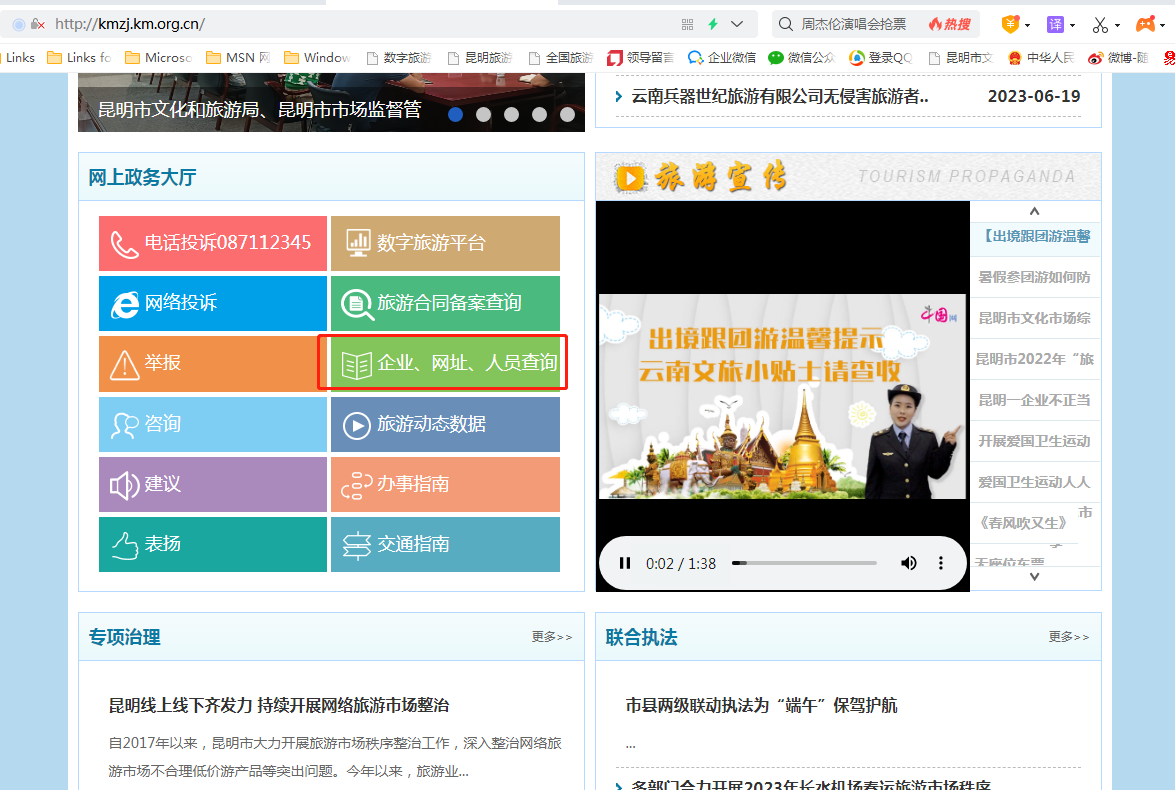Open 企业、网址、人员查询 tile
The height and width of the screenshot is (790, 1175).
(x=445, y=363)
